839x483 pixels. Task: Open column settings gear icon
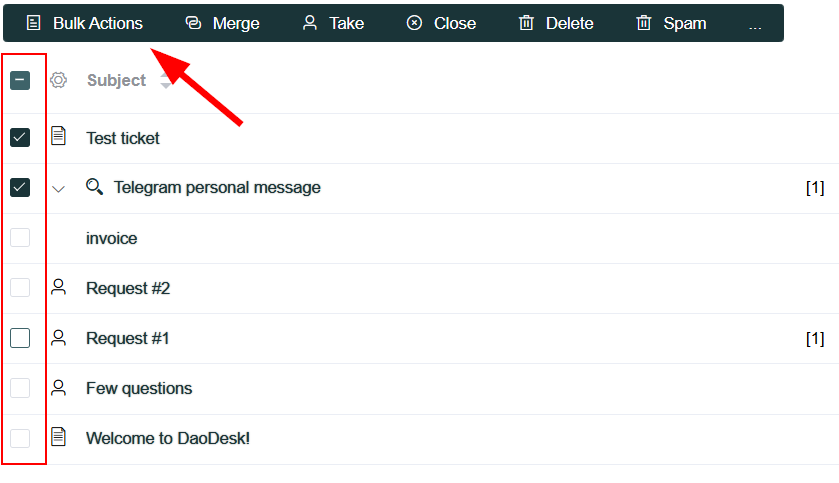pos(58,80)
